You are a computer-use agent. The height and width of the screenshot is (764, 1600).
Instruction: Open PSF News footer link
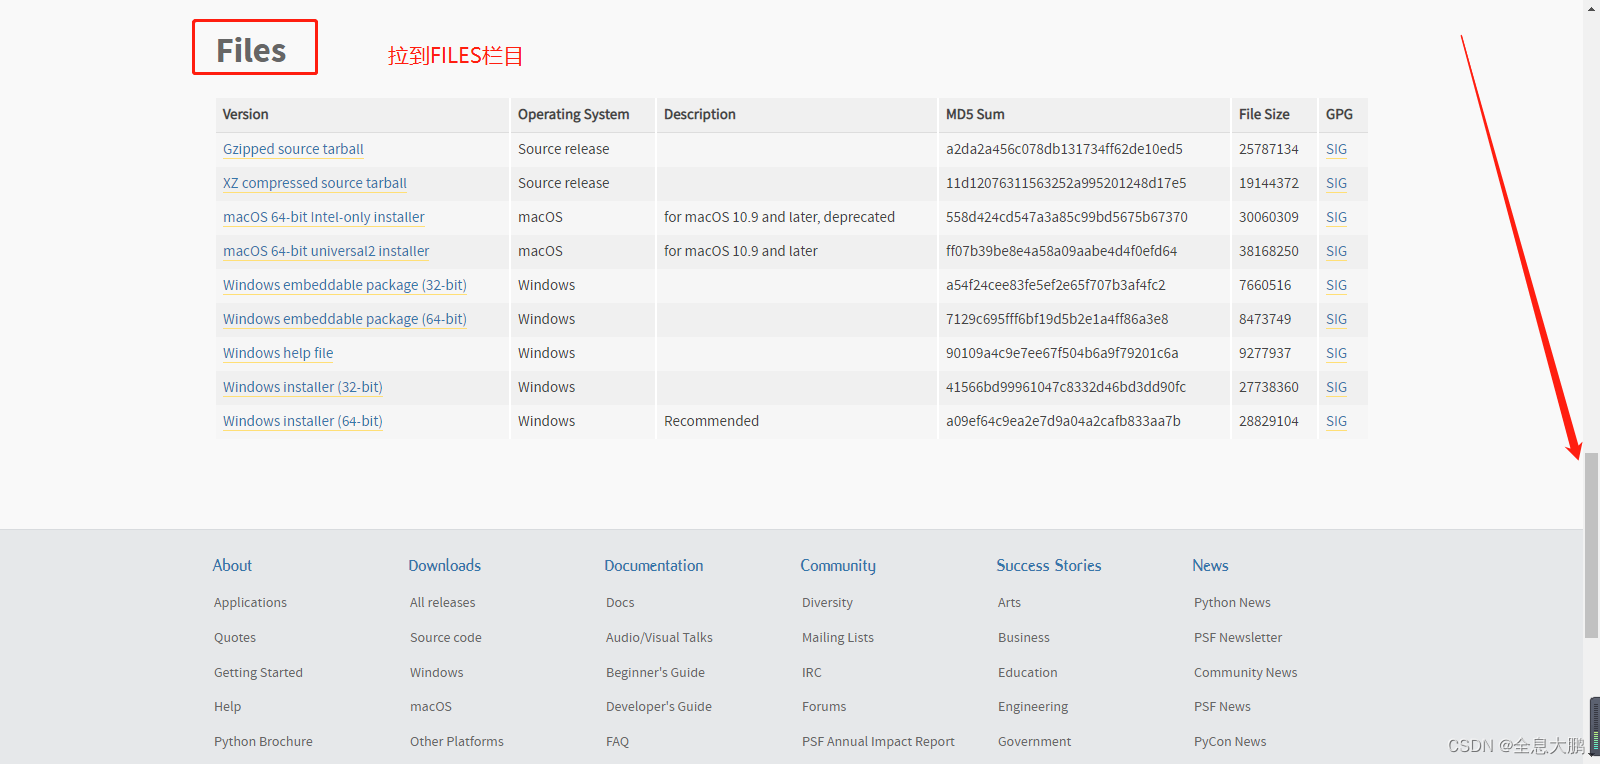pyautogui.click(x=1222, y=707)
